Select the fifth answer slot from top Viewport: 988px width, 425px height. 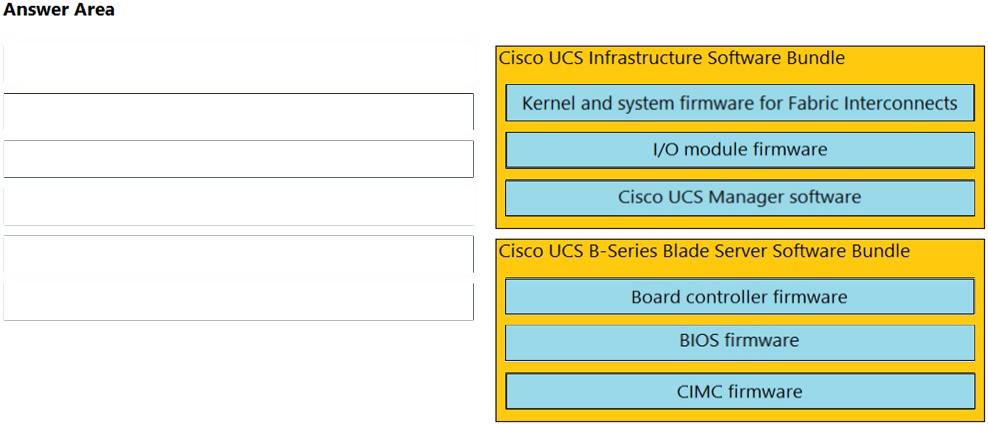pyautogui.click(x=238, y=254)
